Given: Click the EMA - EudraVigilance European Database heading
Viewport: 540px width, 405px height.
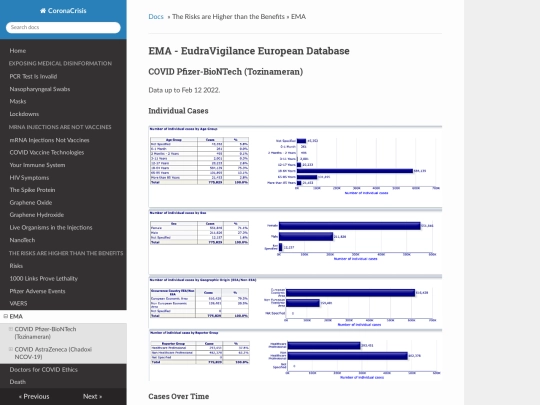Looking at the screenshot, I should tap(249, 51).
